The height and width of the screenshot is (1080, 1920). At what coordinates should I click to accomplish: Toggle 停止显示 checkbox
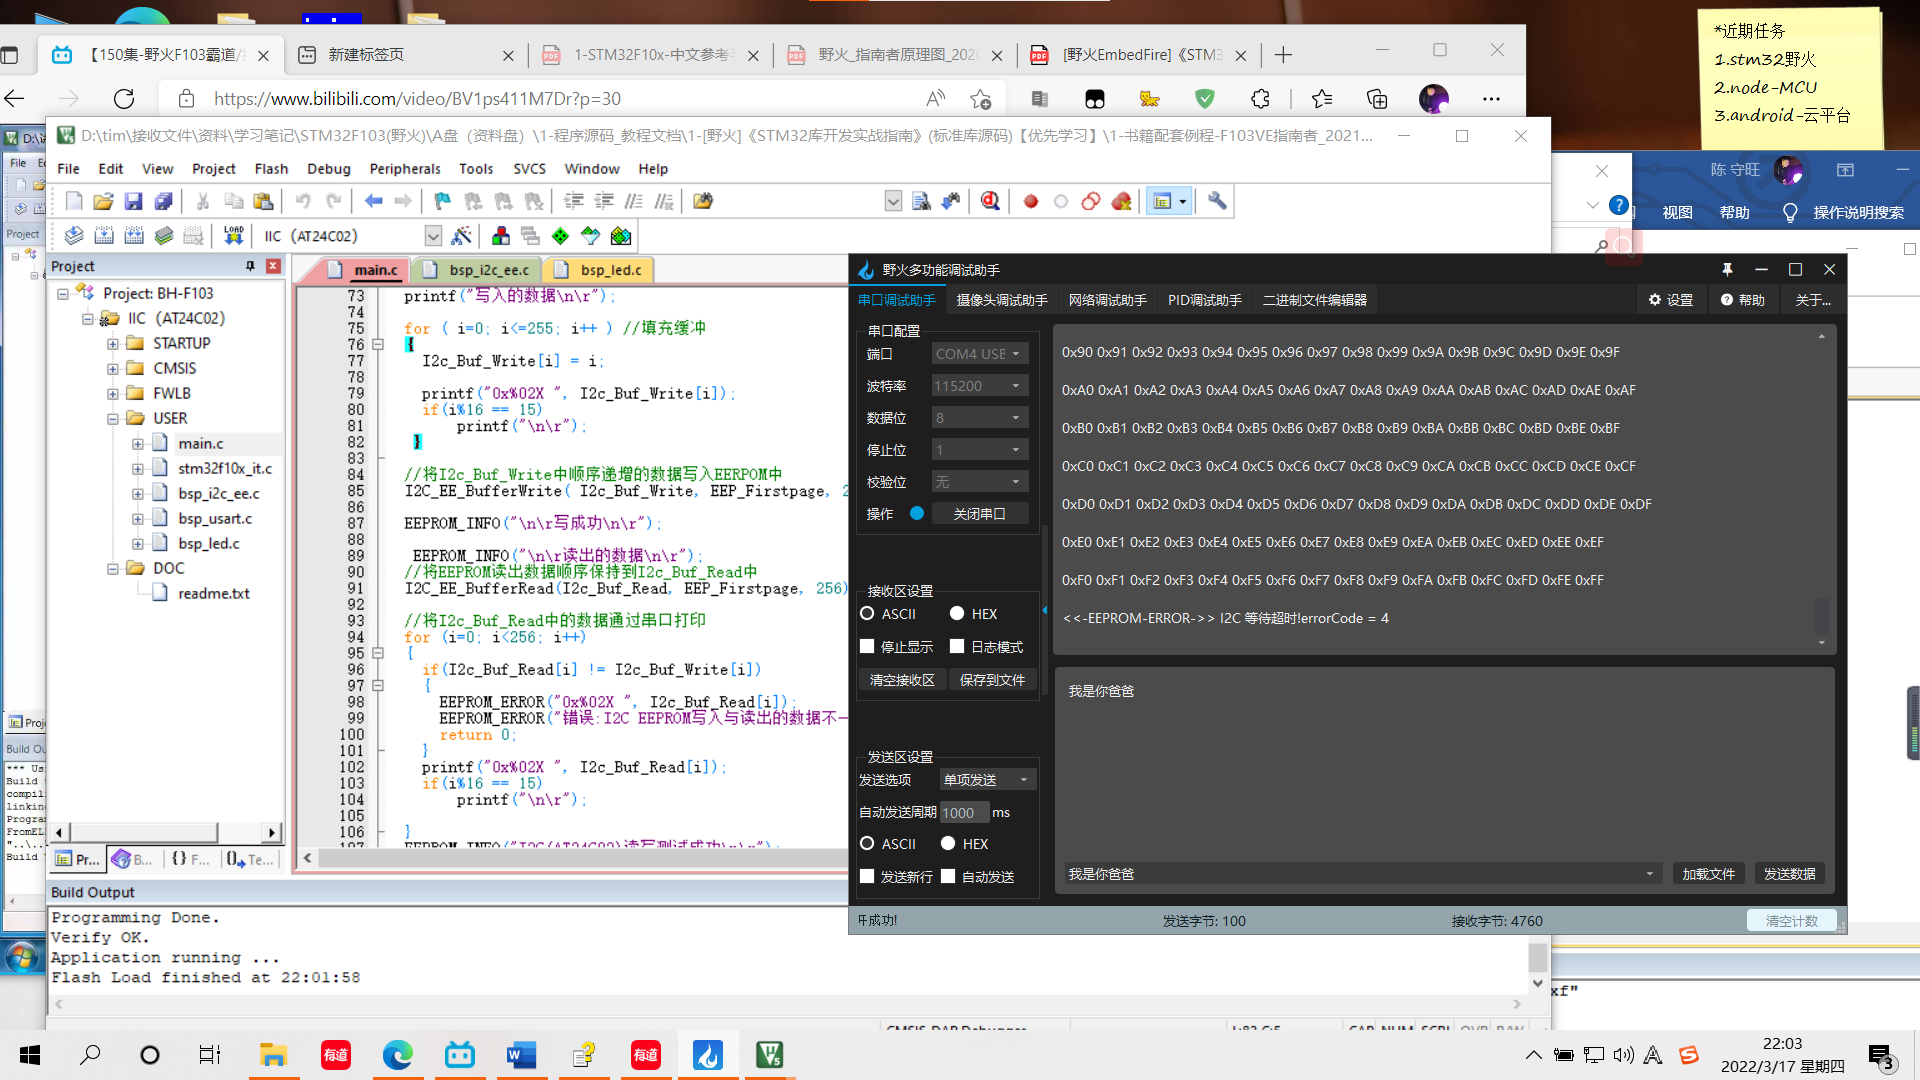(867, 647)
